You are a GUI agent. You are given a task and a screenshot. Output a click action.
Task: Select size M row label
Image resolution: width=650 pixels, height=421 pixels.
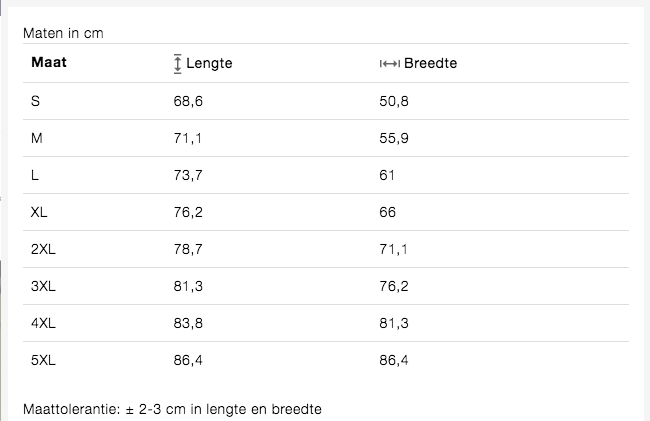point(37,138)
